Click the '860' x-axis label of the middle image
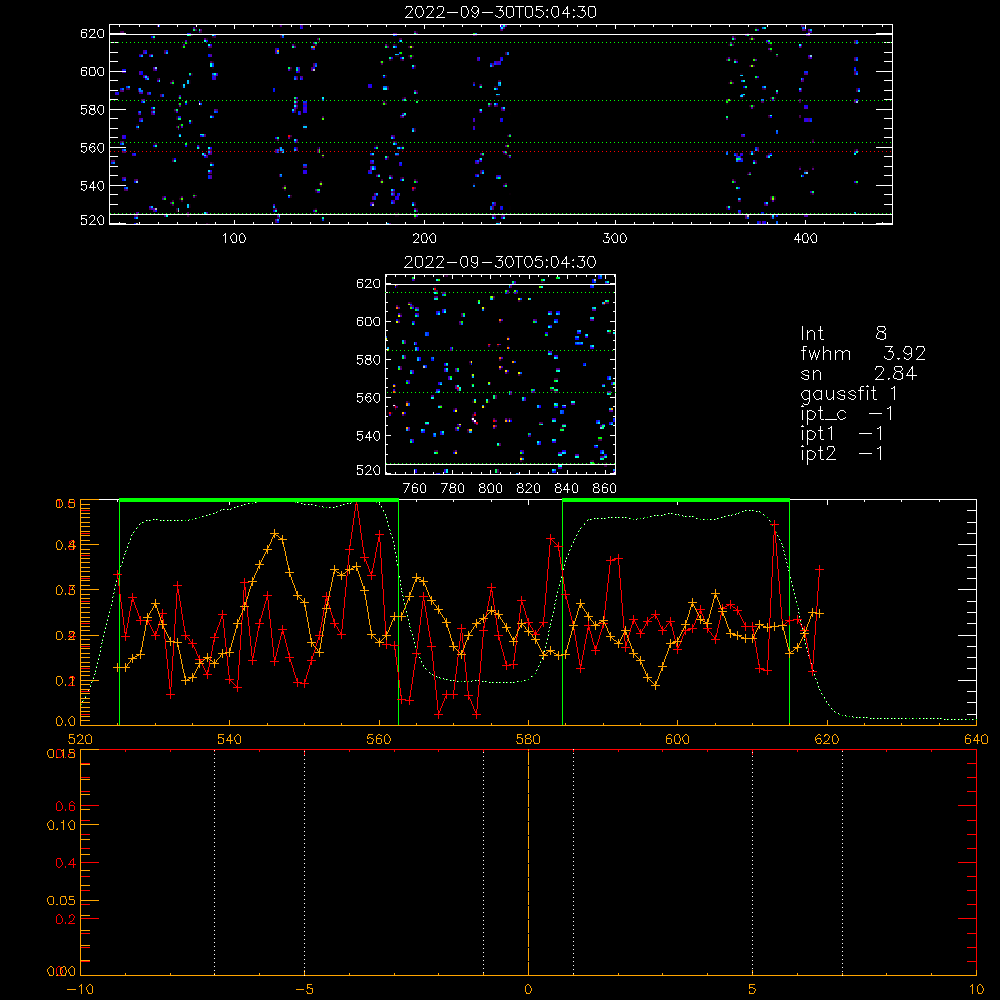 (605, 489)
